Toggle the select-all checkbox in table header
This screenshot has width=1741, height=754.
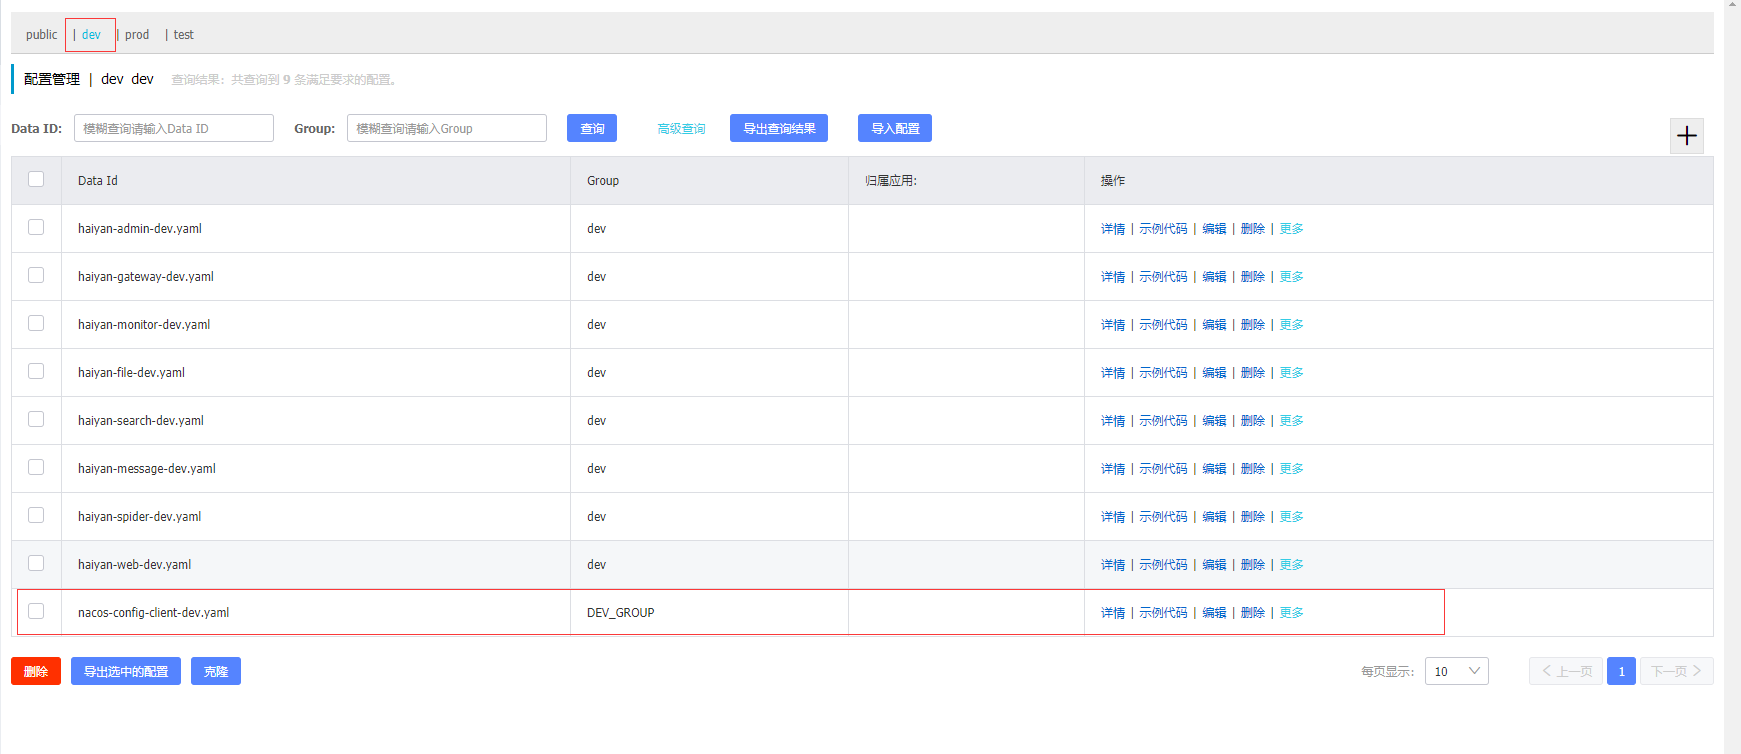point(36,179)
